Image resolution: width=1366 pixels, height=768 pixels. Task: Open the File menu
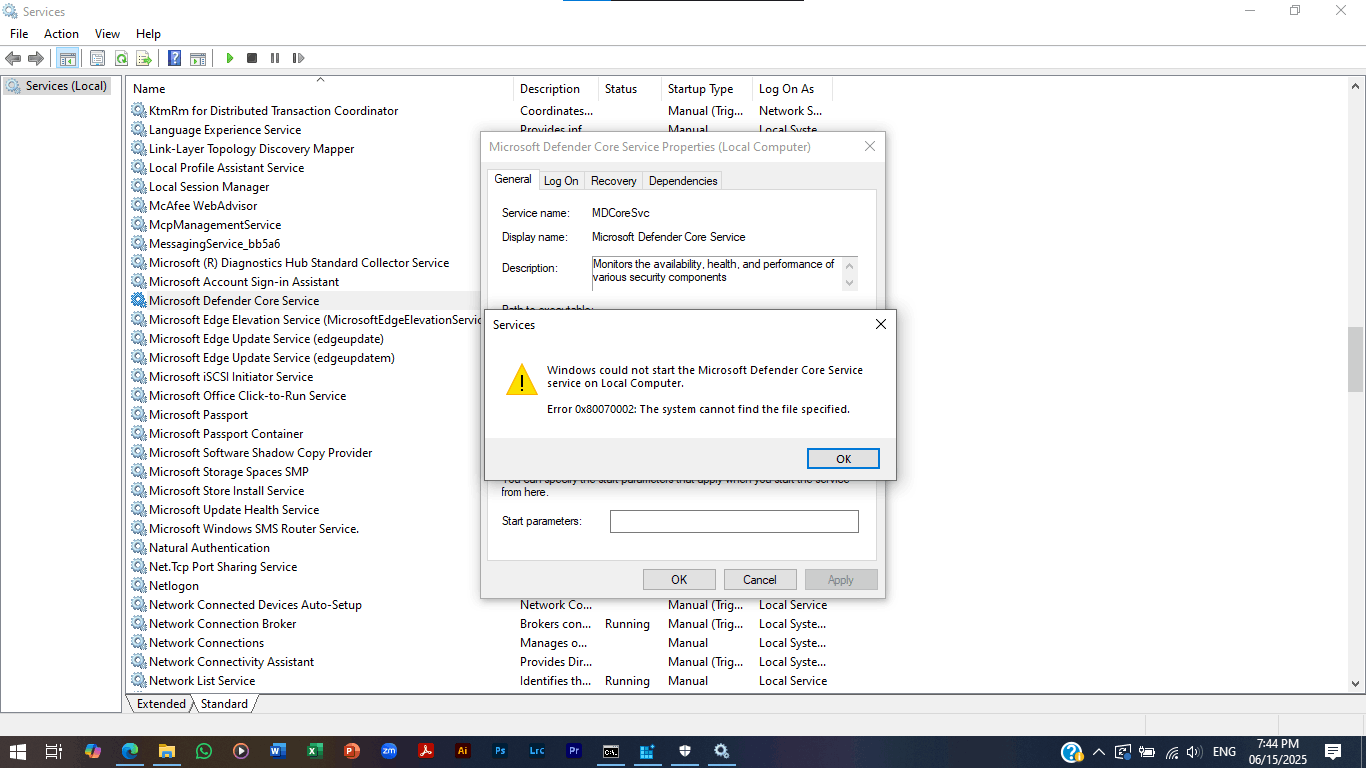coord(19,34)
